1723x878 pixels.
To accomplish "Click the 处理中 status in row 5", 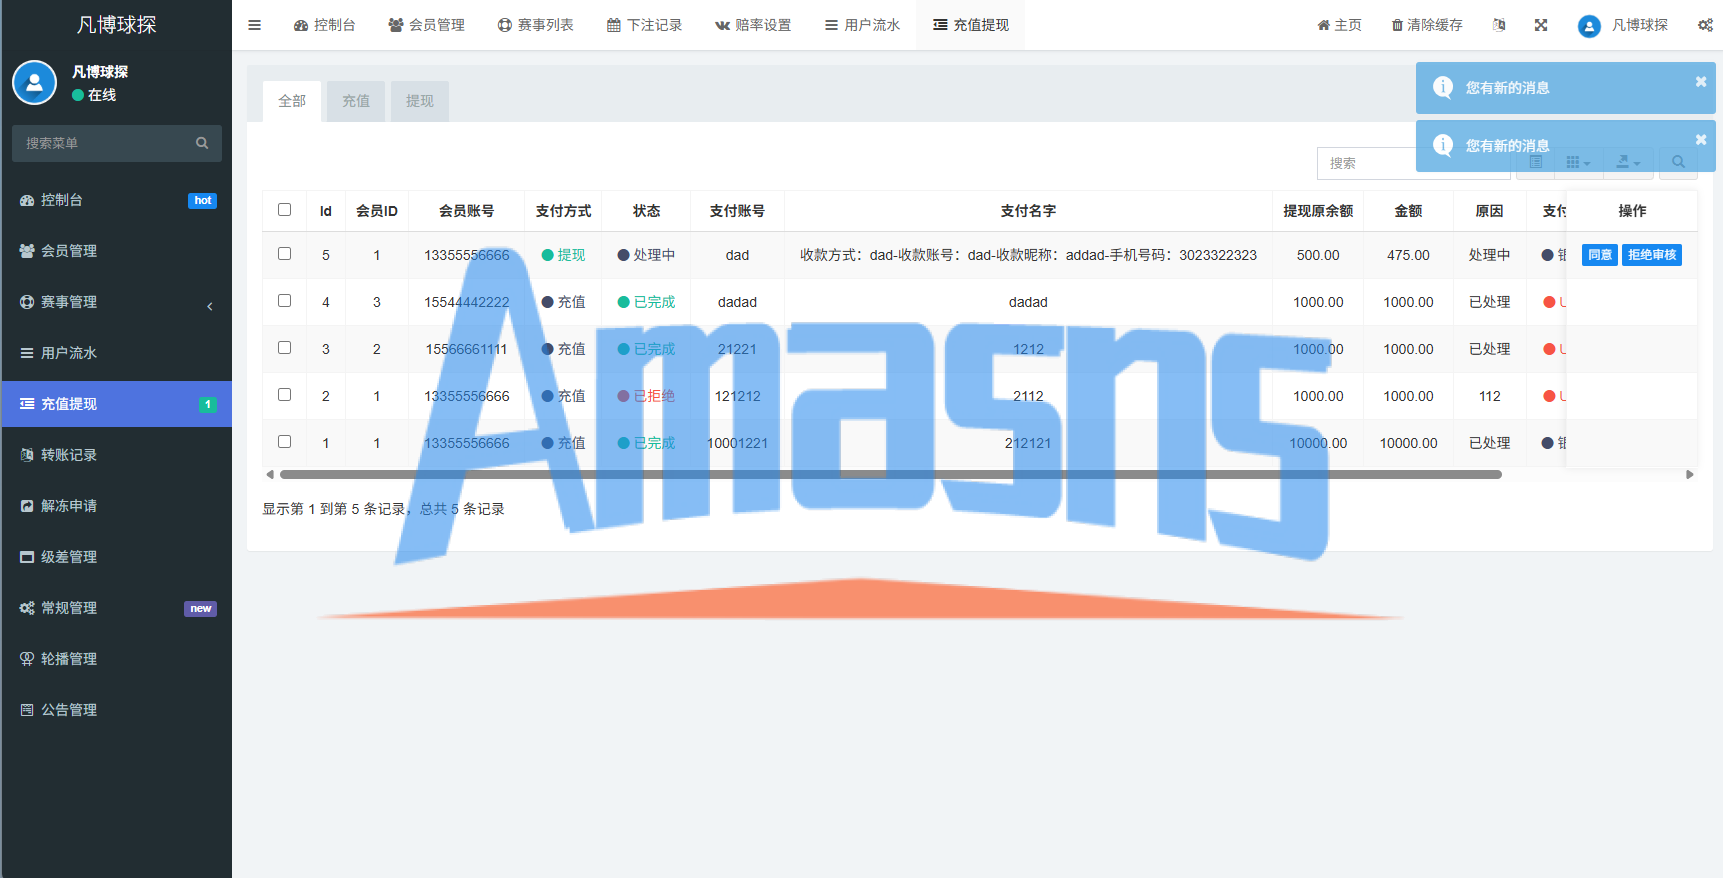I will pyautogui.click(x=646, y=255).
